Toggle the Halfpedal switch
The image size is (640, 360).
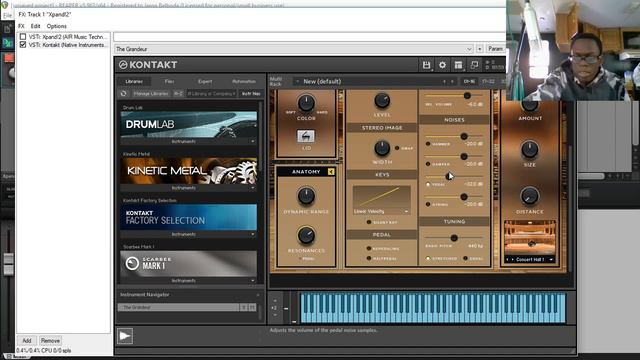tap(369, 258)
